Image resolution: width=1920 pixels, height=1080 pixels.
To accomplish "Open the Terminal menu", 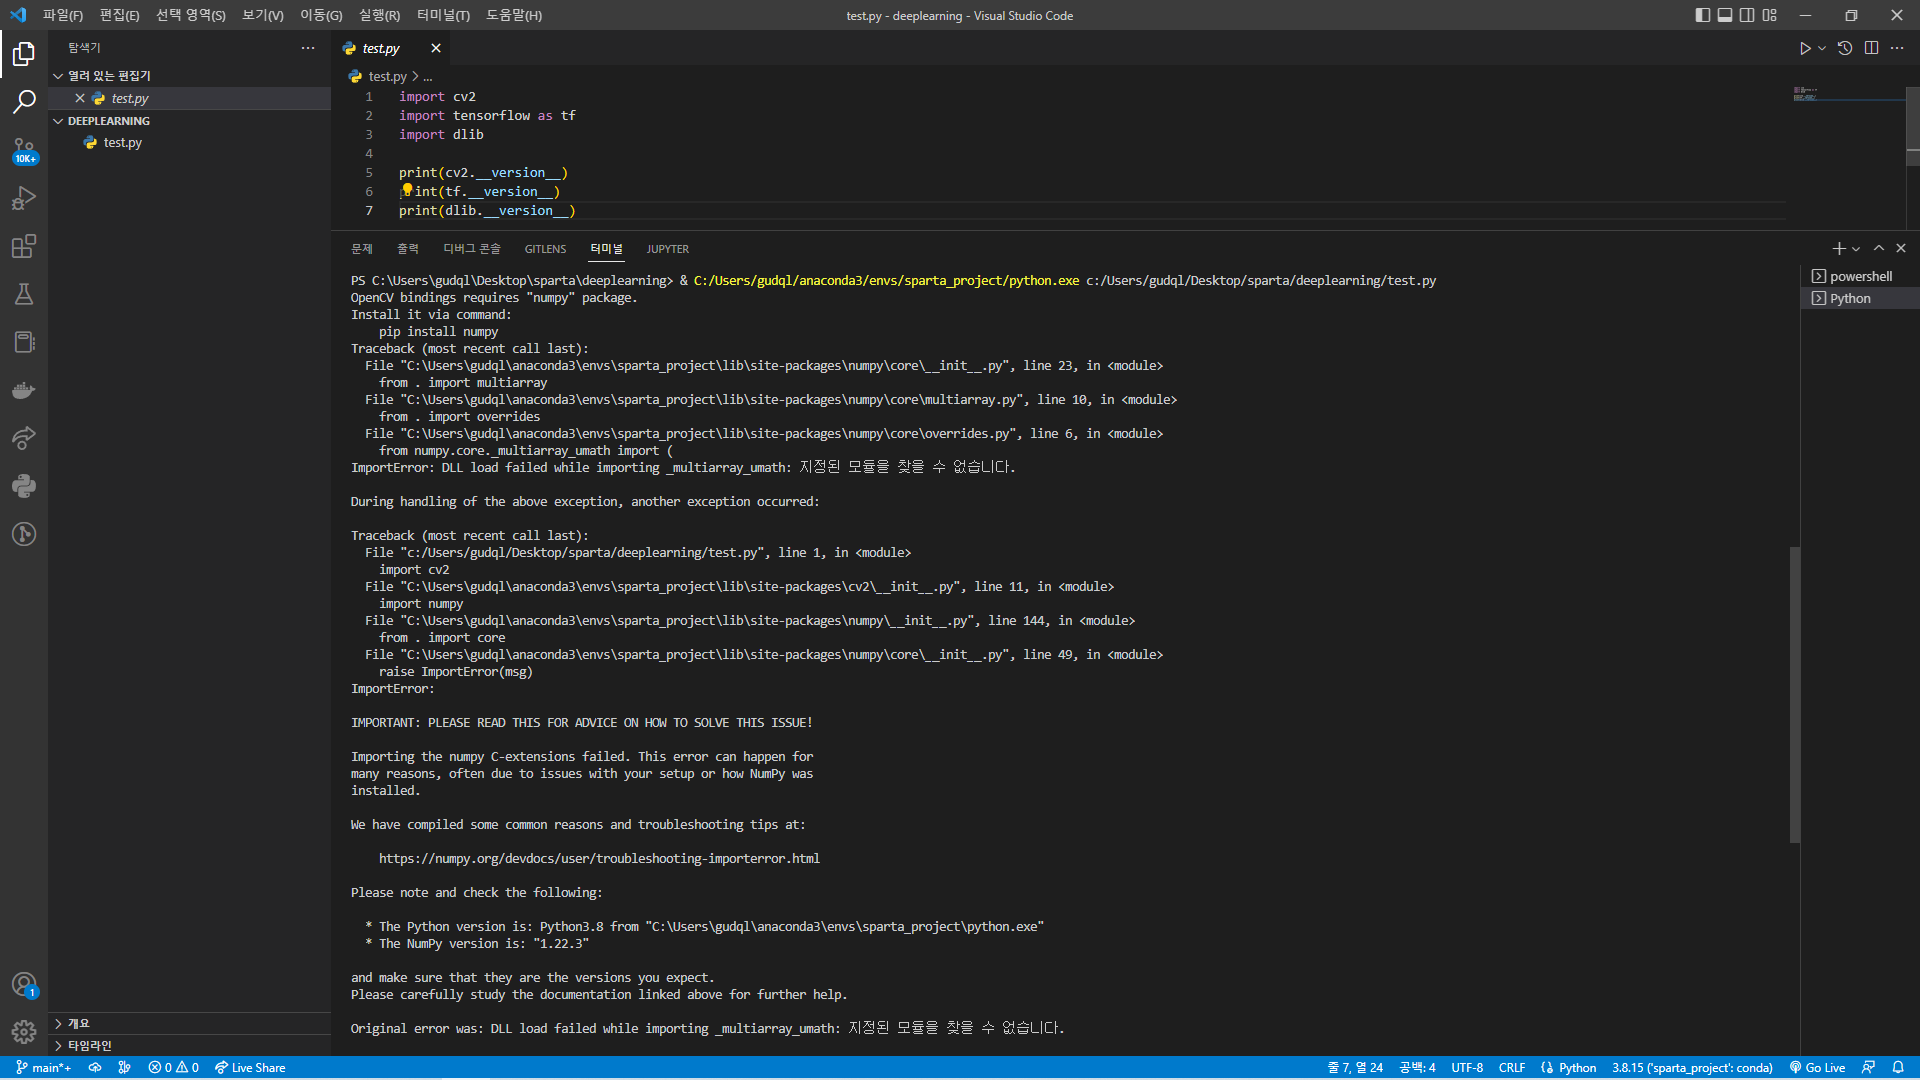I will coord(443,15).
